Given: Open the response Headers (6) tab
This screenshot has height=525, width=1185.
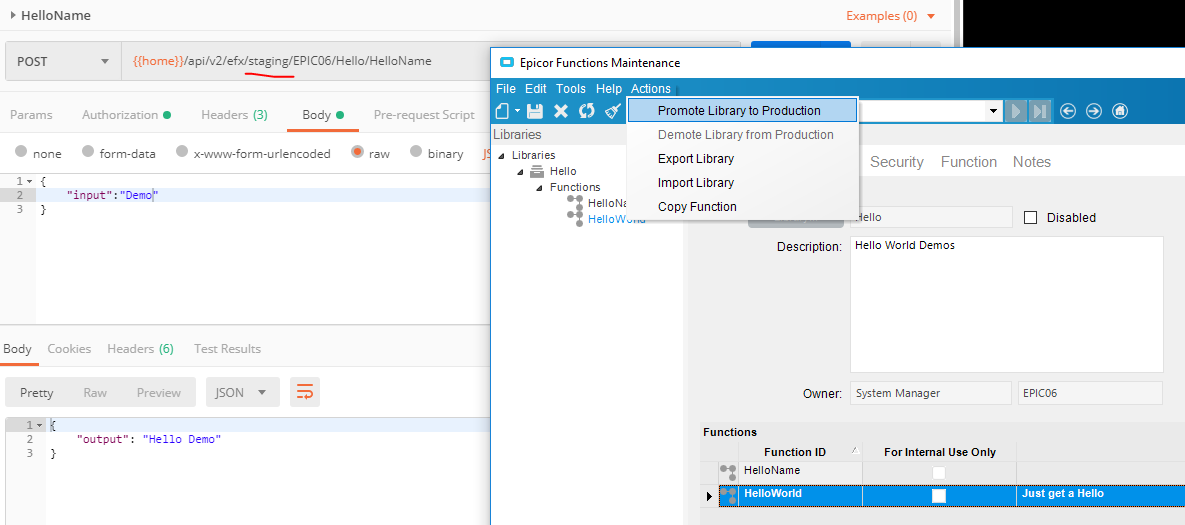Looking at the screenshot, I should pyautogui.click(x=141, y=348).
